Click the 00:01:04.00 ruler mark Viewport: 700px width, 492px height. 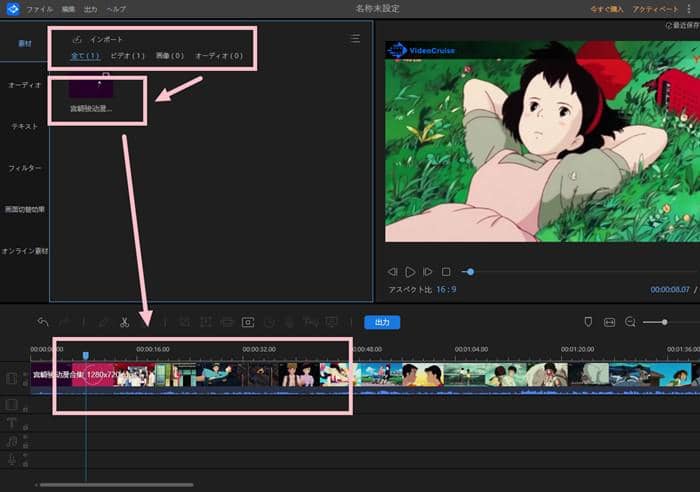(471, 349)
